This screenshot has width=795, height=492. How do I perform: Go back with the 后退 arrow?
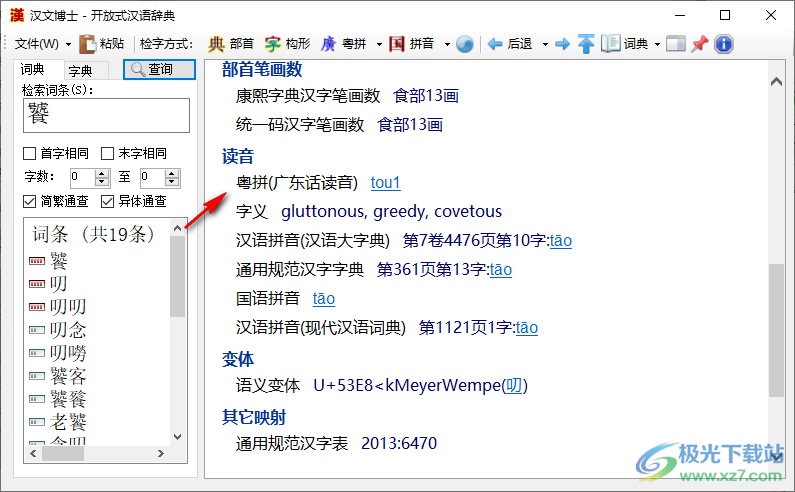(x=495, y=44)
